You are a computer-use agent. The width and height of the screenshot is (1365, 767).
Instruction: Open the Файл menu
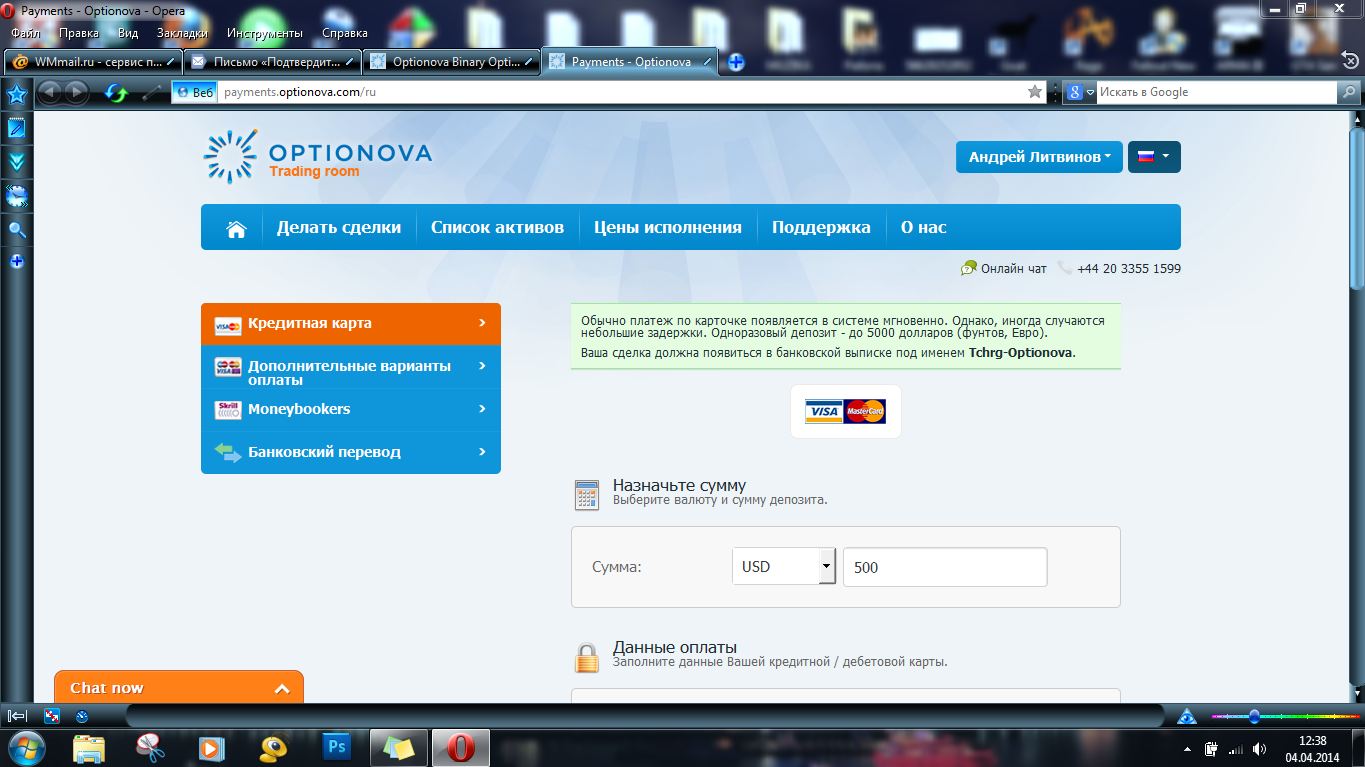pos(25,33)
